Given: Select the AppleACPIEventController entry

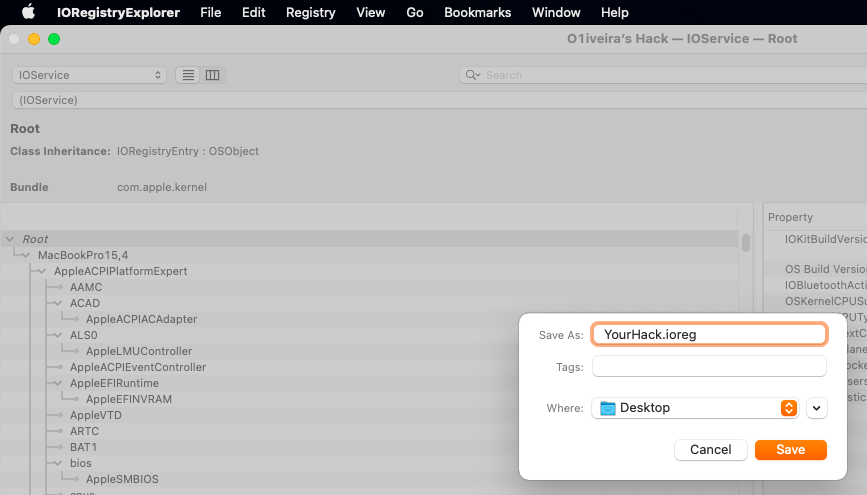Looking at the screenshot, I should pos(138,367).
